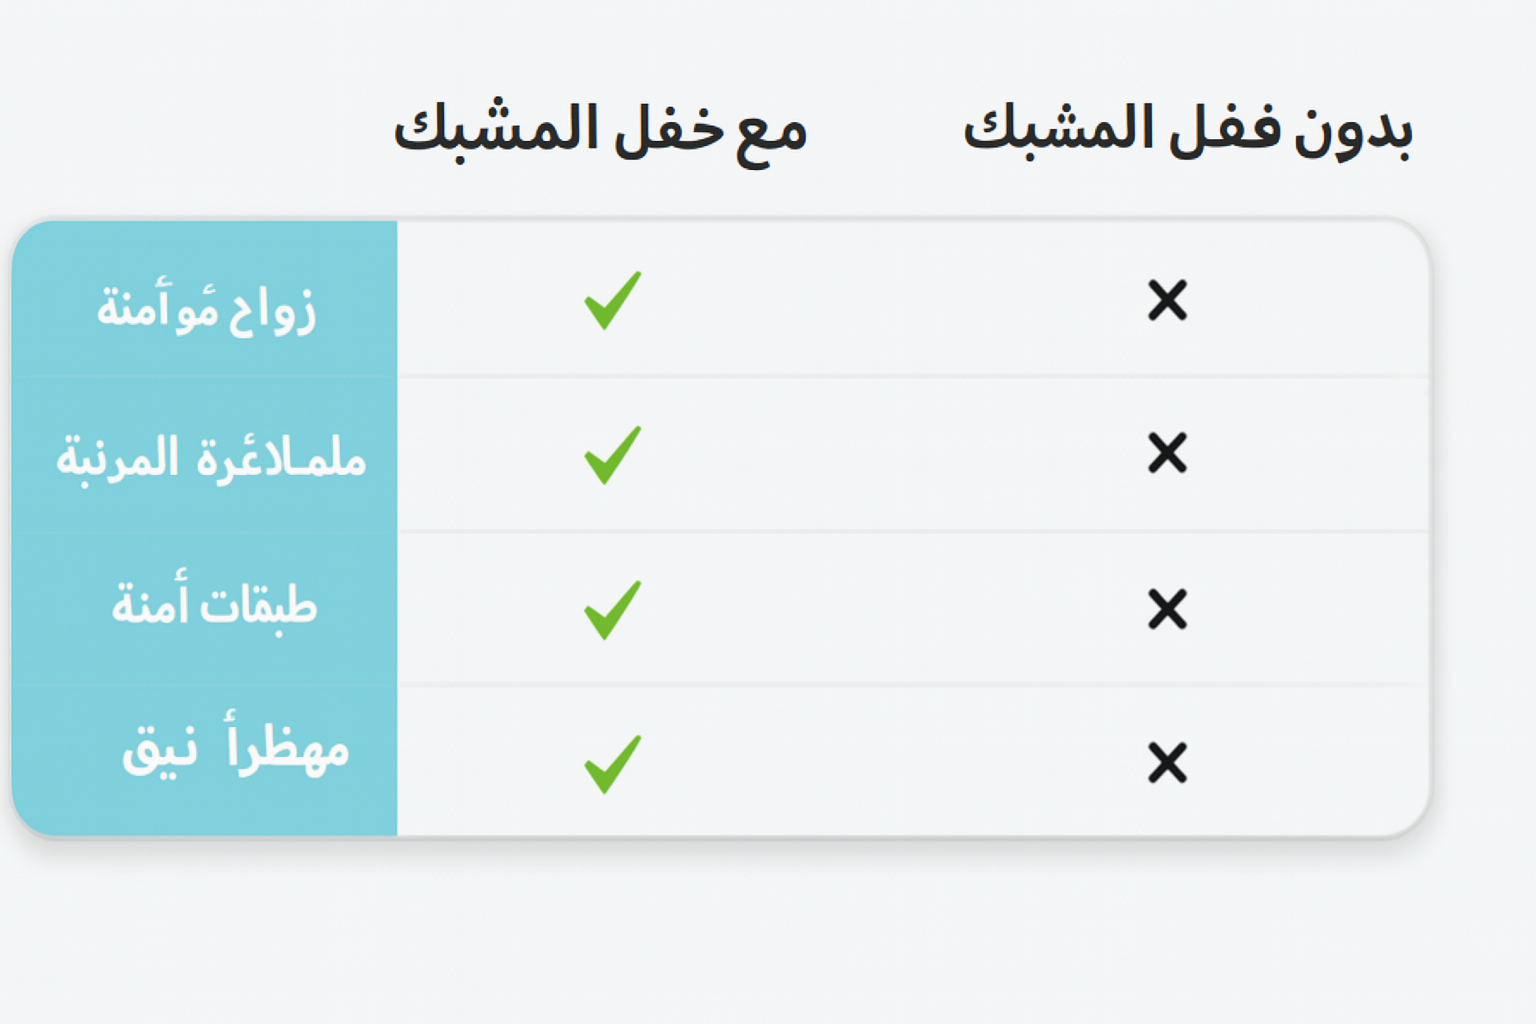
Task: Click the مهظرأ نيق row label
Action: (x=235, y=747)
